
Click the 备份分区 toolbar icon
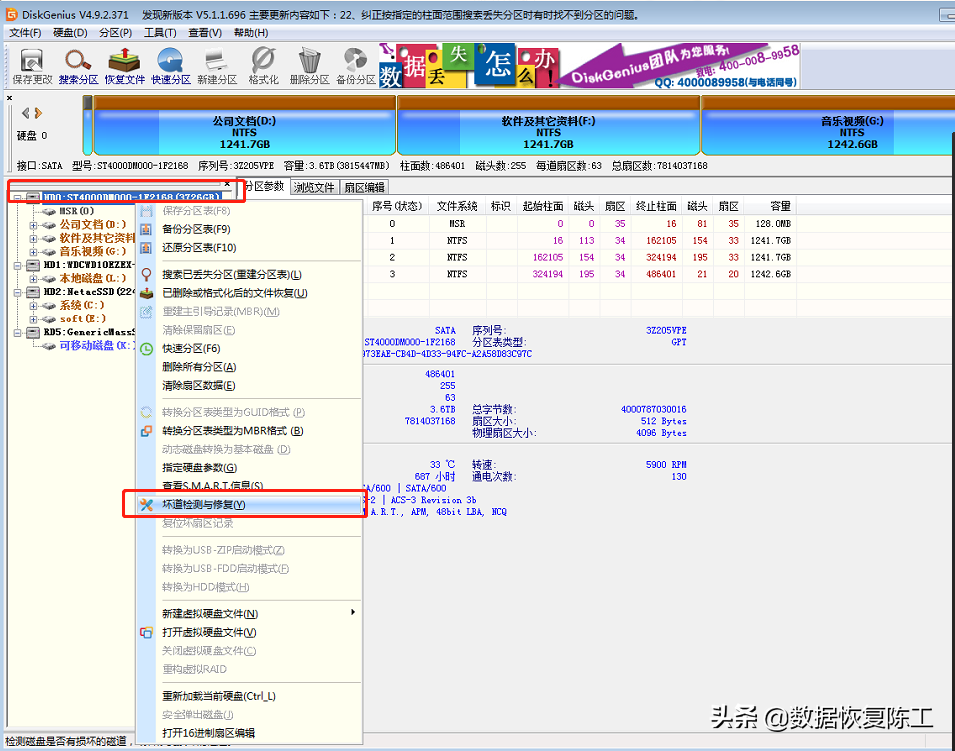click(x=356, y=66)
